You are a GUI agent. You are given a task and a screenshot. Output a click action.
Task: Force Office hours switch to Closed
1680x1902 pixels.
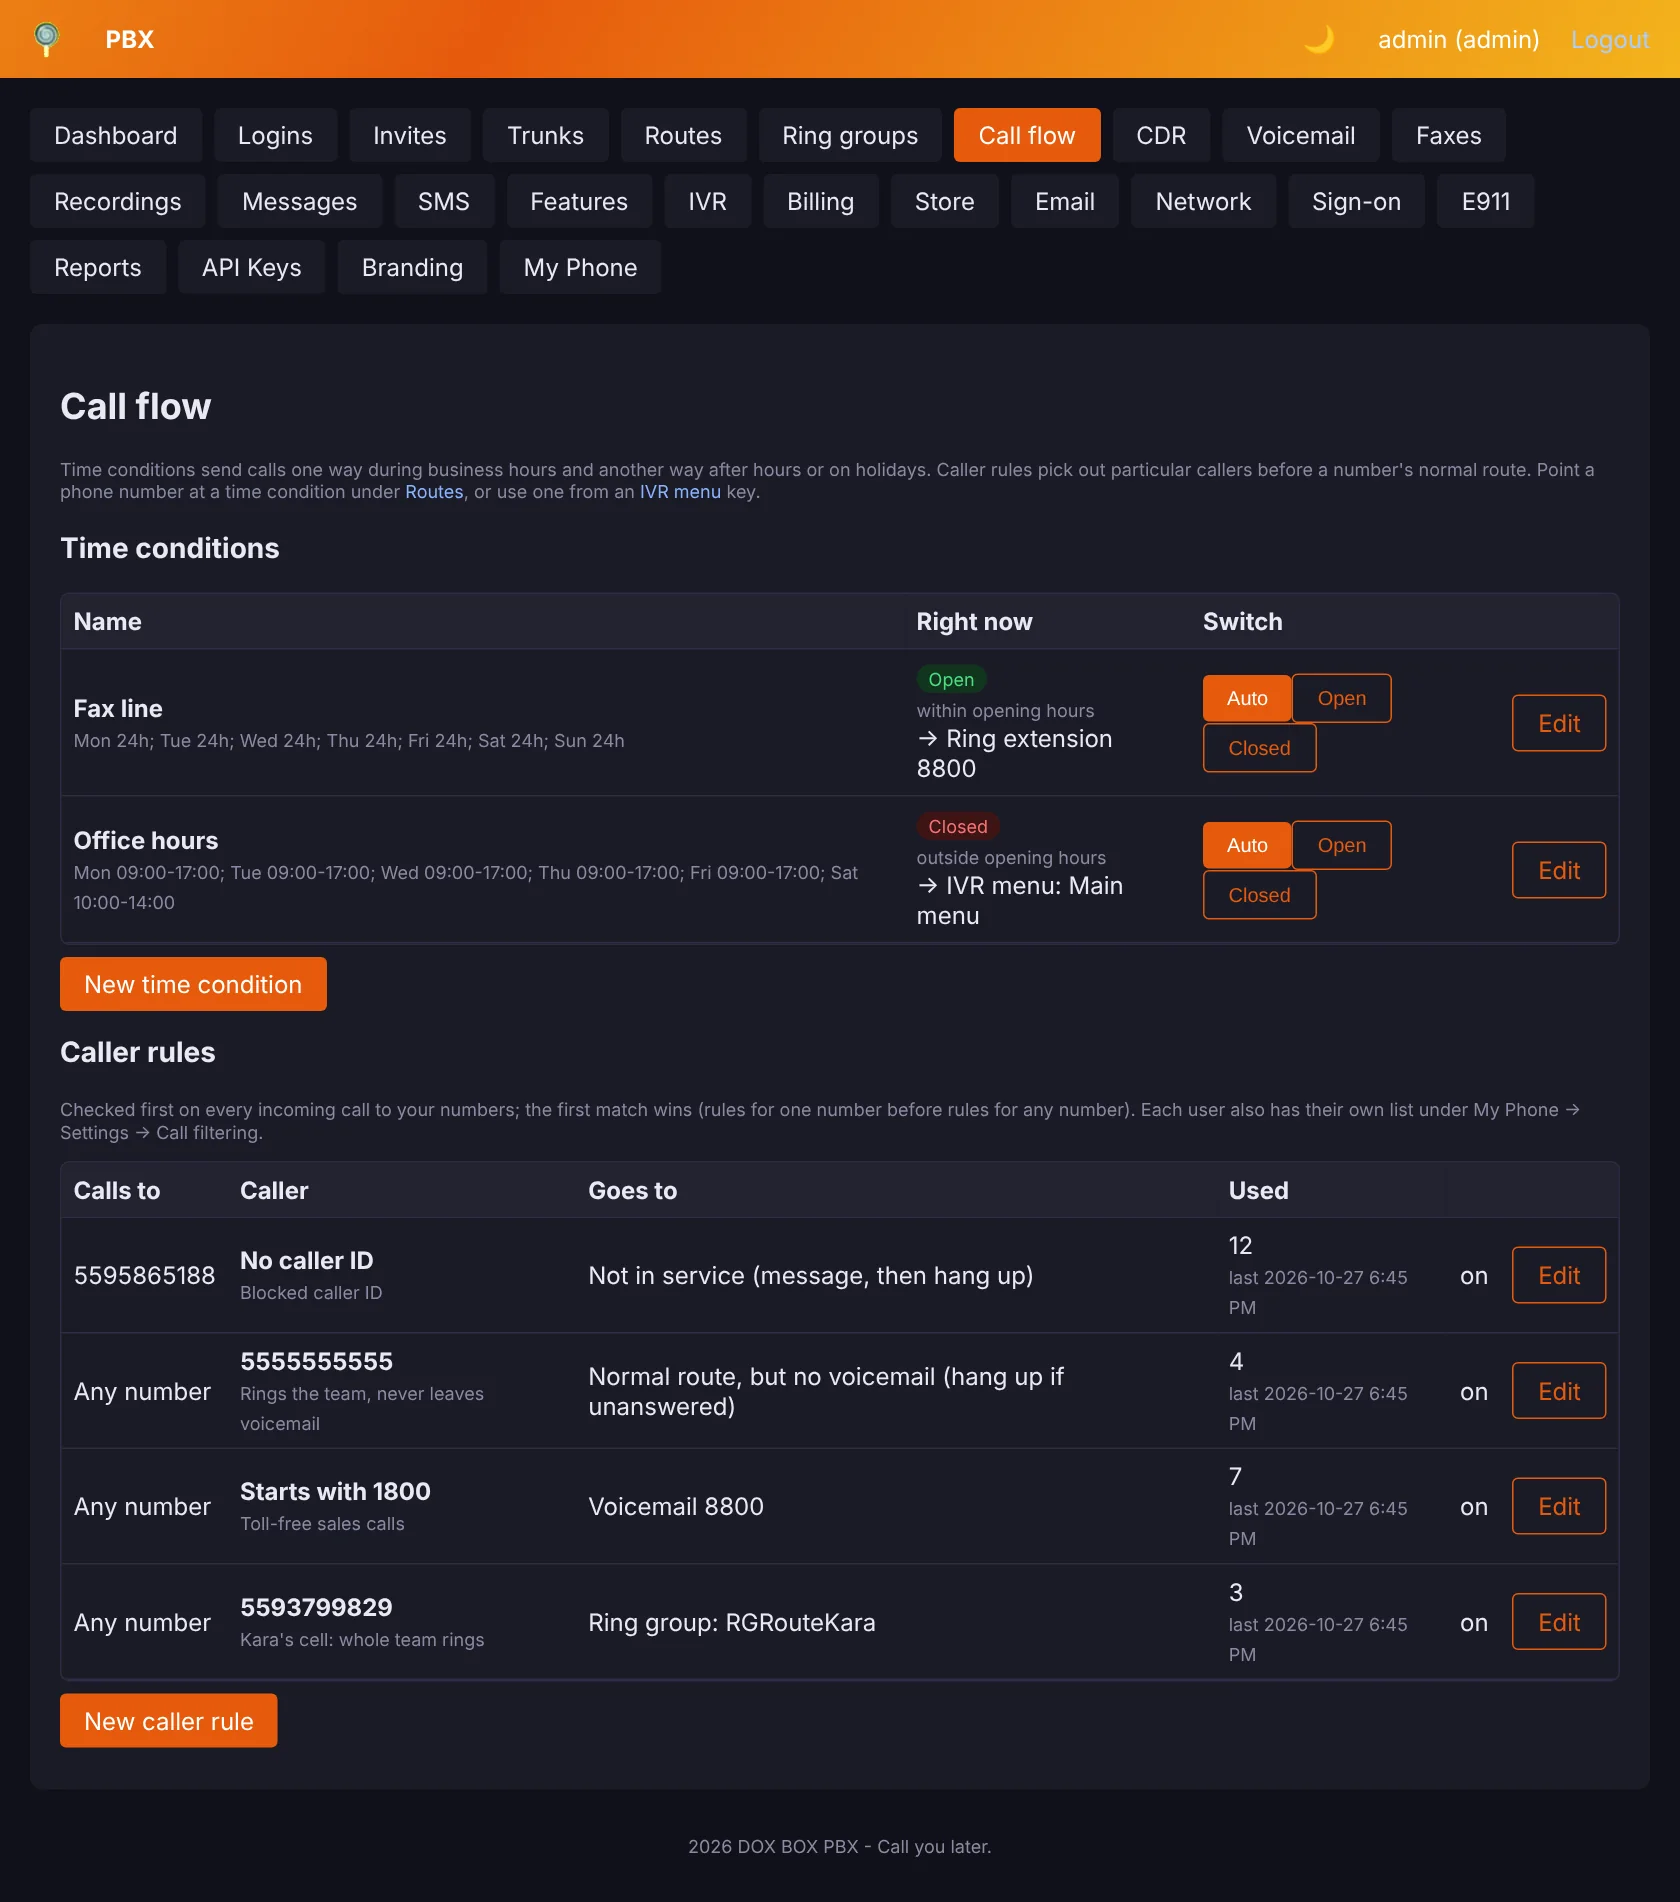point(1259,895)
